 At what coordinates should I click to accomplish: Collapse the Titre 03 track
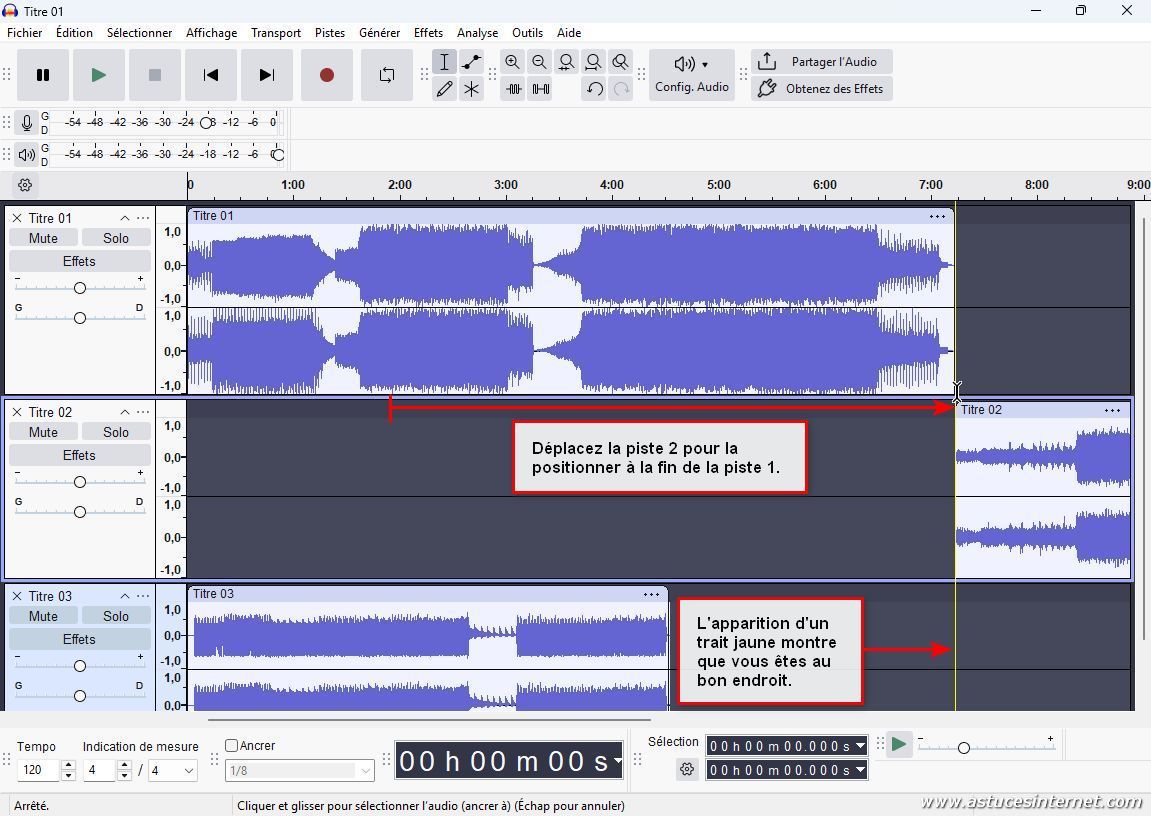[x=124, y=596]
